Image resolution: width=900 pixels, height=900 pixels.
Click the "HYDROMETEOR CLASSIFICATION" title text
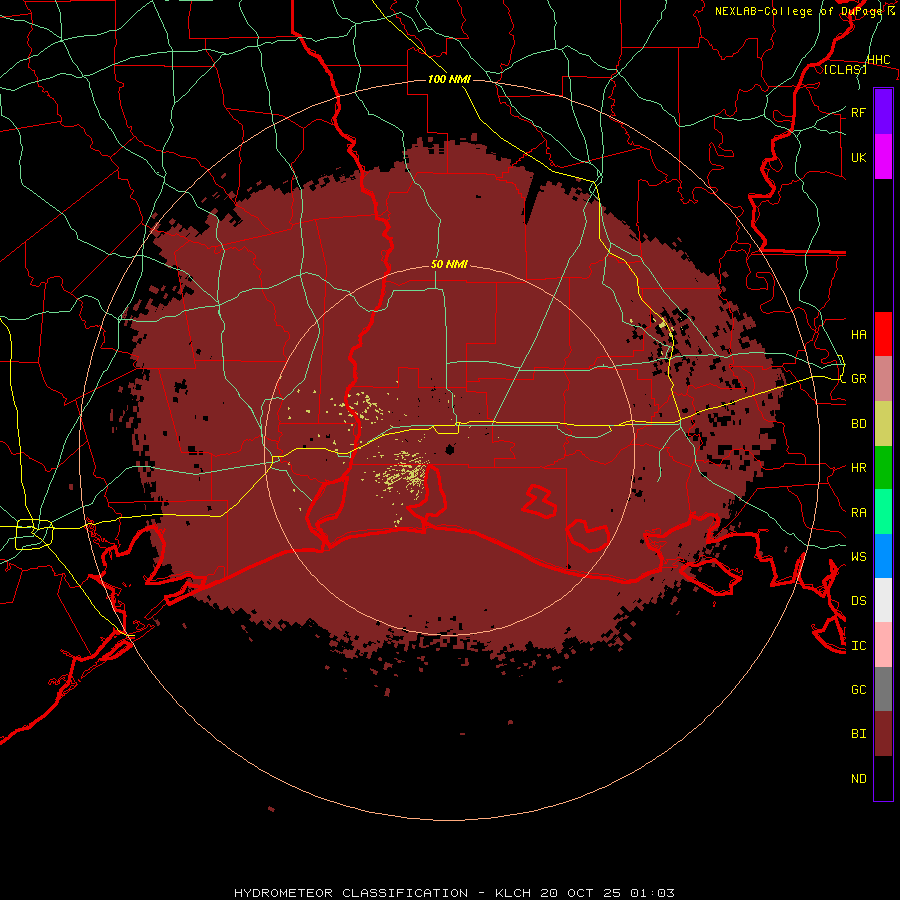[351, 893]
